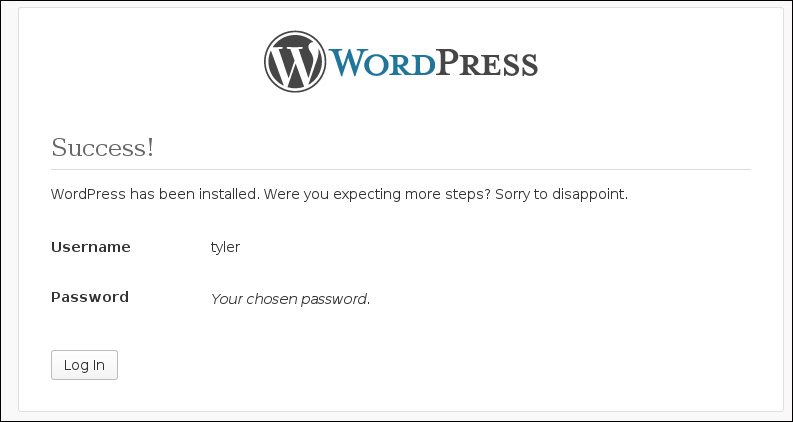Click the word "installed" in the message

[230, 194]
